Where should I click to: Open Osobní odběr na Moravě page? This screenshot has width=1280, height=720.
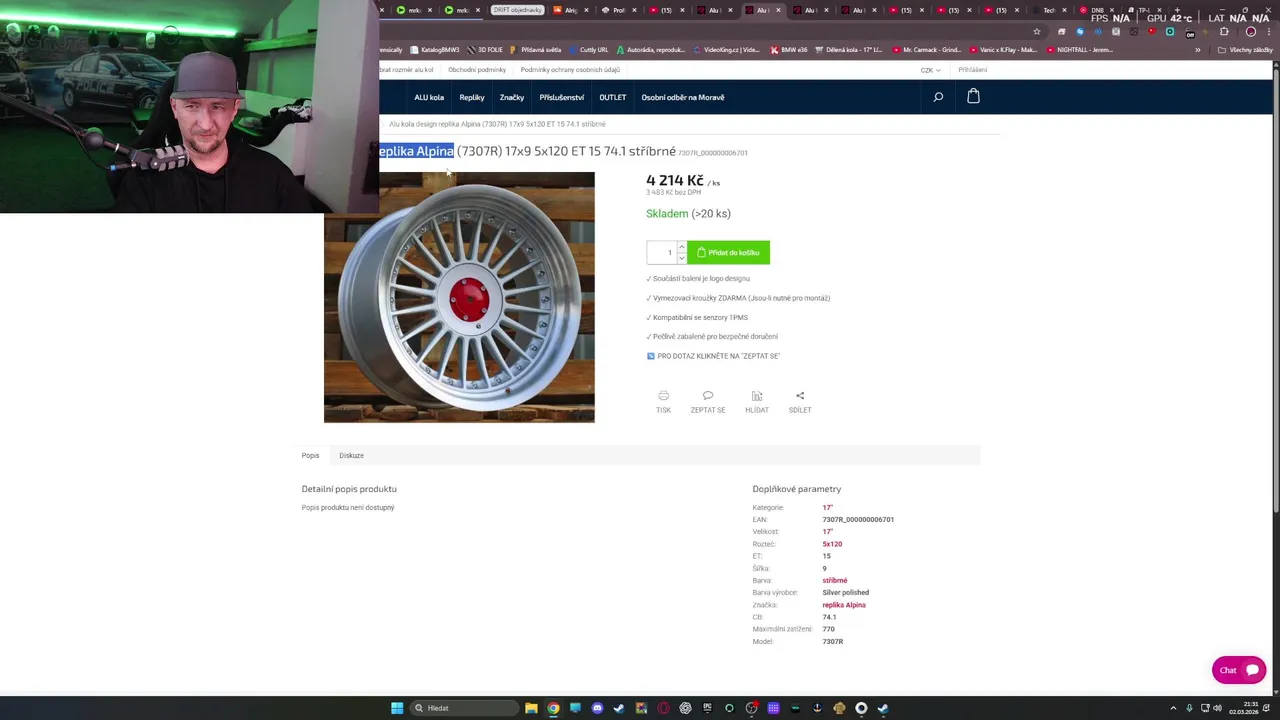click(683, 97)
